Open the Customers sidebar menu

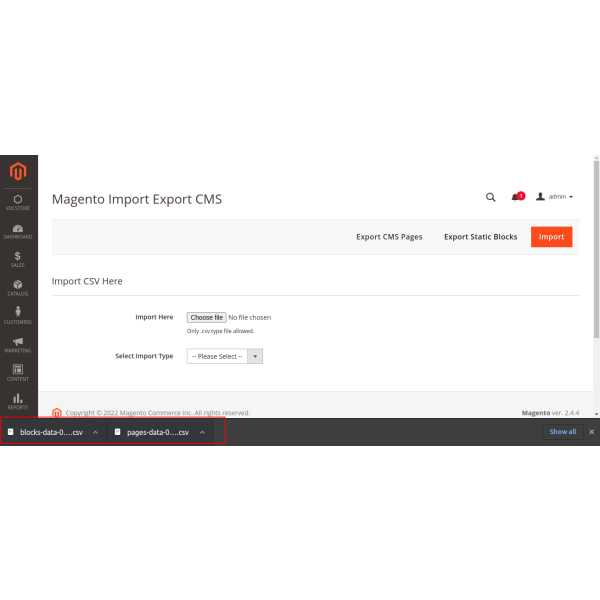pyautogui.click(x=18, y=315)
